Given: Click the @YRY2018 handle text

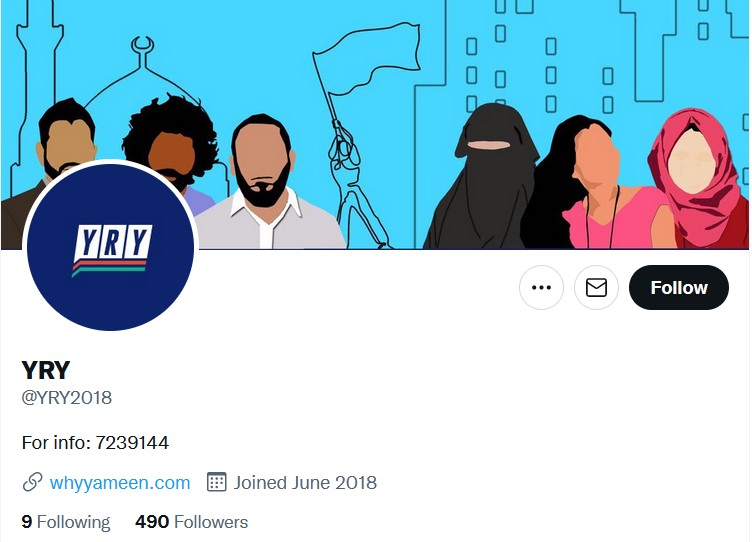Looking at the screenshot, I should pos(67,398).
